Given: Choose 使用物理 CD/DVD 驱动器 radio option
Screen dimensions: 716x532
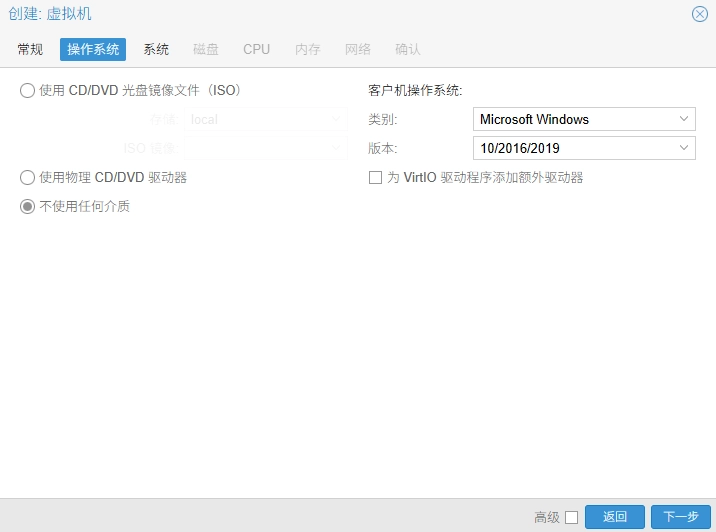Looking at the screenshot, I should (28, 177).
